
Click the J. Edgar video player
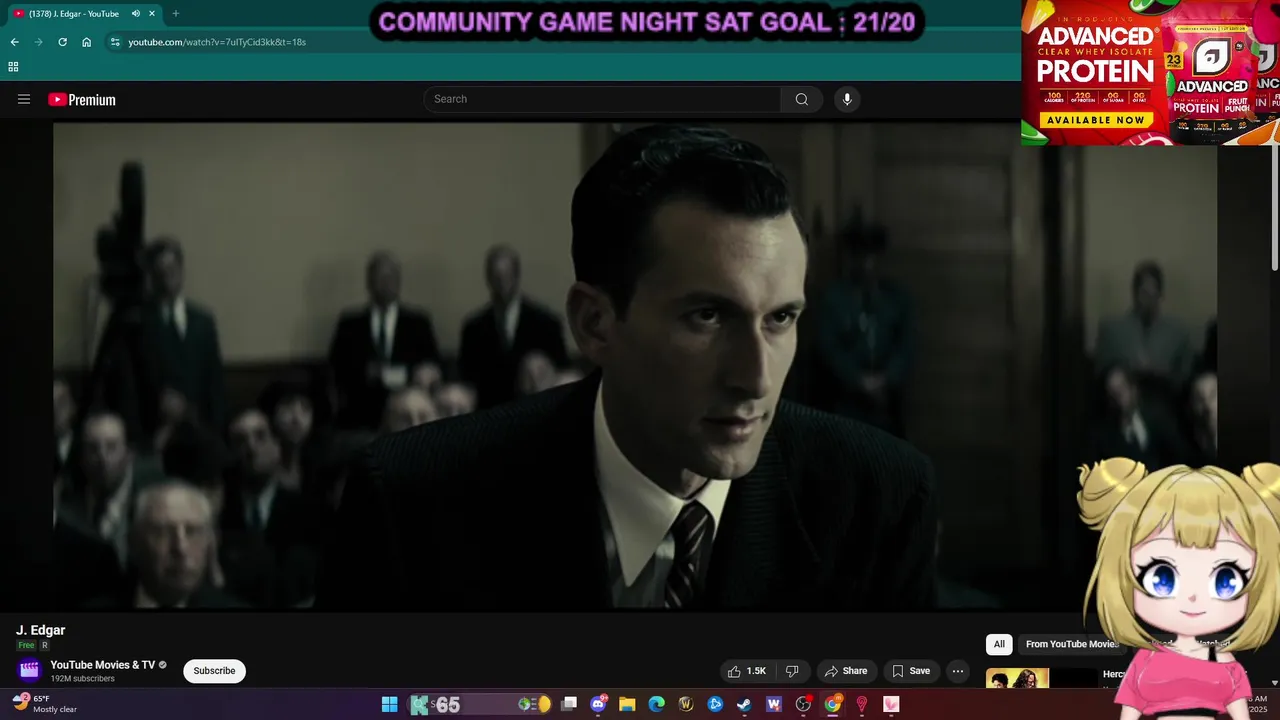[x=635, y=366]
